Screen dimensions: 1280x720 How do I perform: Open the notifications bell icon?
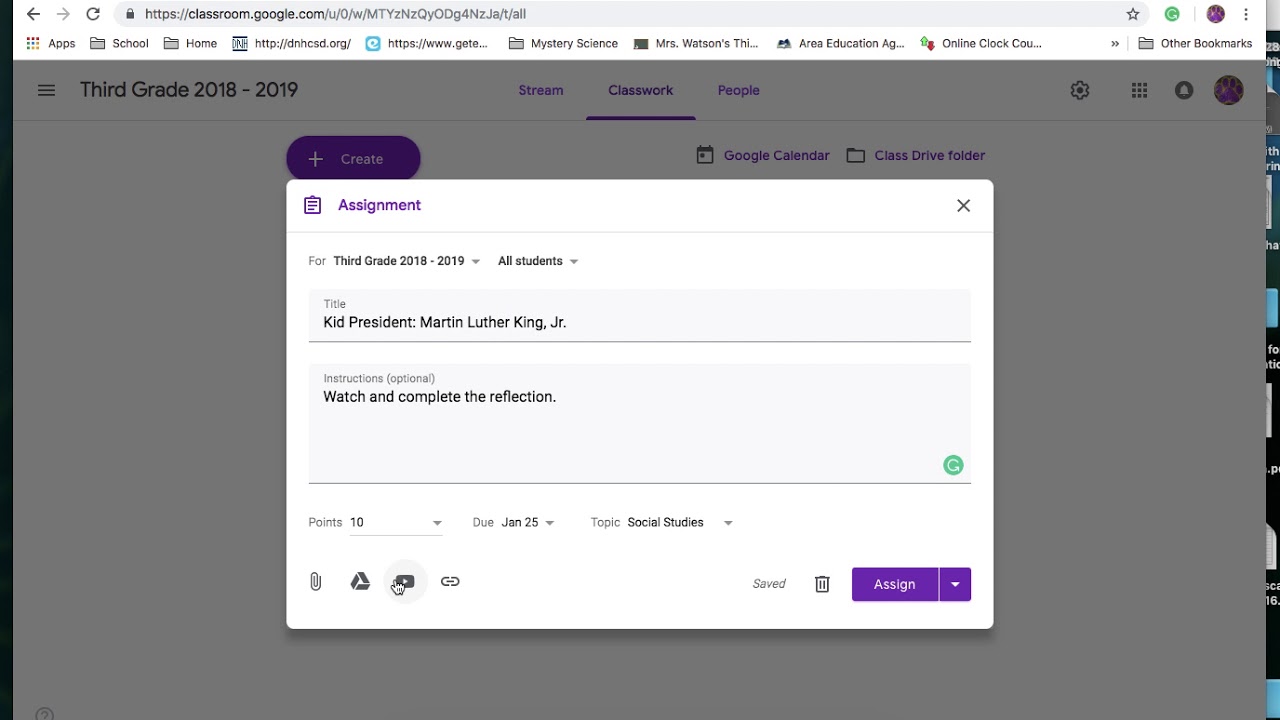(x=1184, y=90)
